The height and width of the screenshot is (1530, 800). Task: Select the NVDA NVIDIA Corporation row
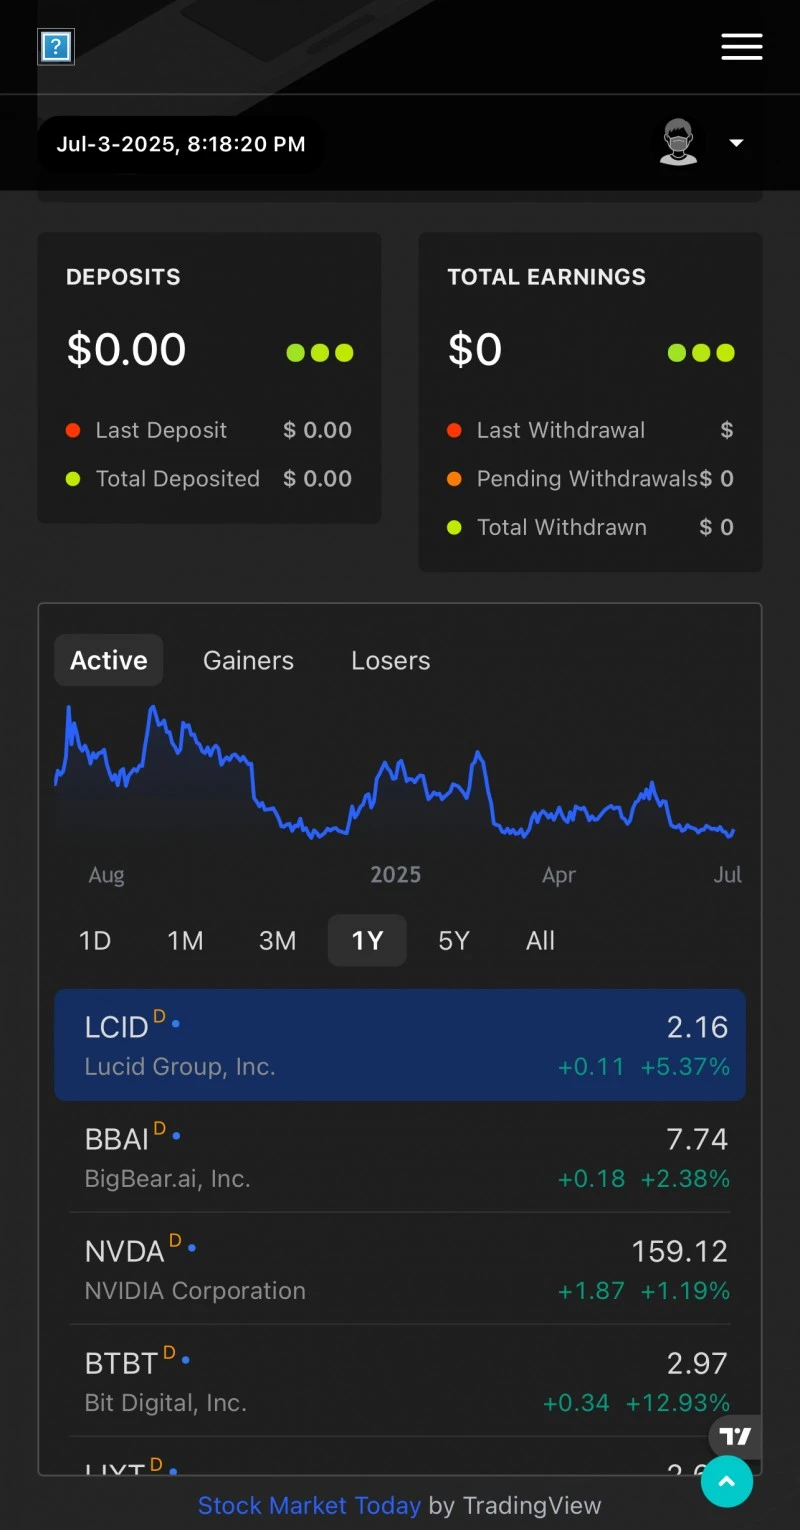[400, 1269]
